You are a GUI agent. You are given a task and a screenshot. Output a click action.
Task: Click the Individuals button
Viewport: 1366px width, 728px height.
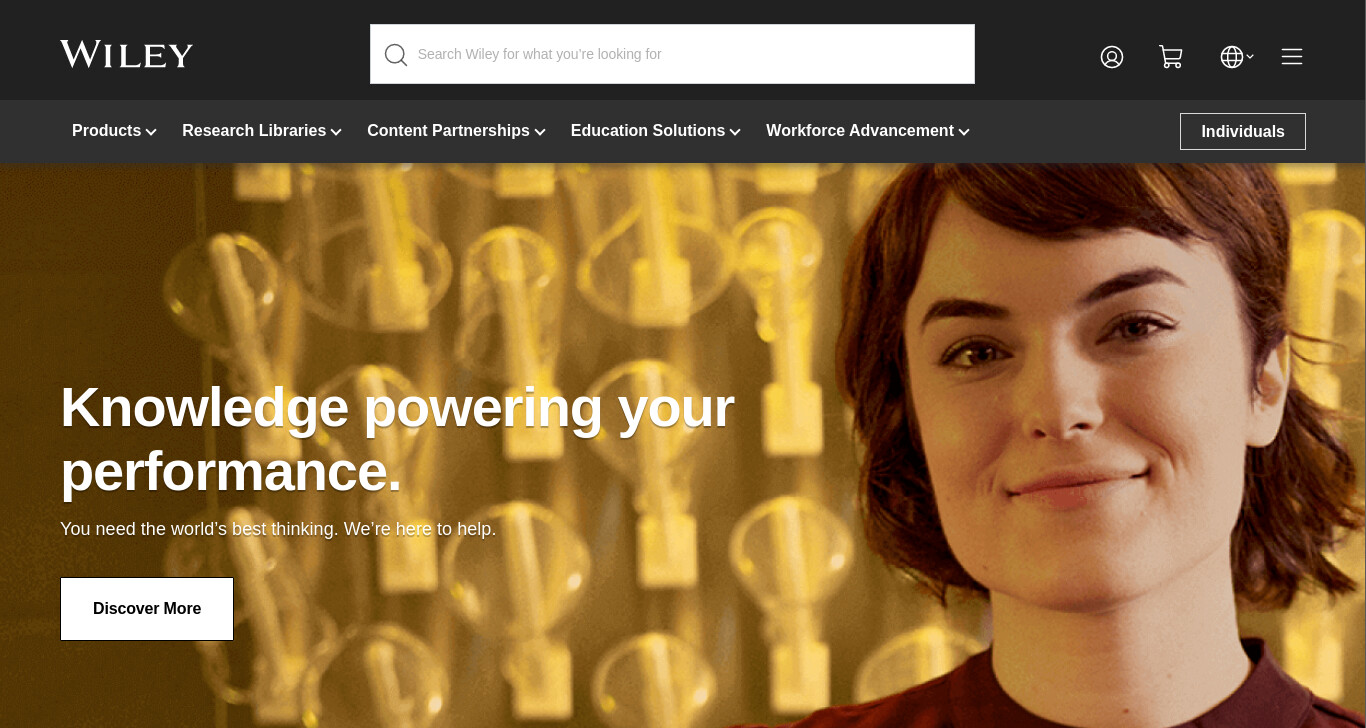click(x=1243, y=131)
